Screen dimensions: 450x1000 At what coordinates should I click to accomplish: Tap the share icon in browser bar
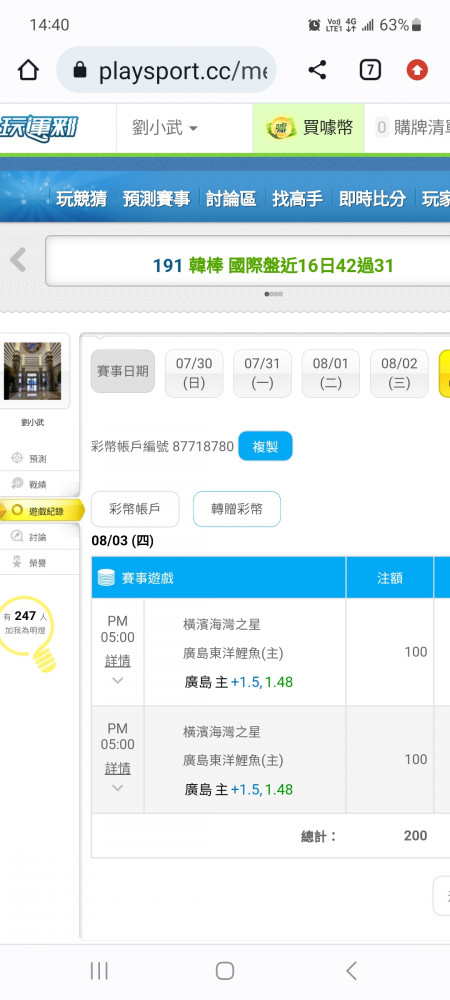pos(317,70)
